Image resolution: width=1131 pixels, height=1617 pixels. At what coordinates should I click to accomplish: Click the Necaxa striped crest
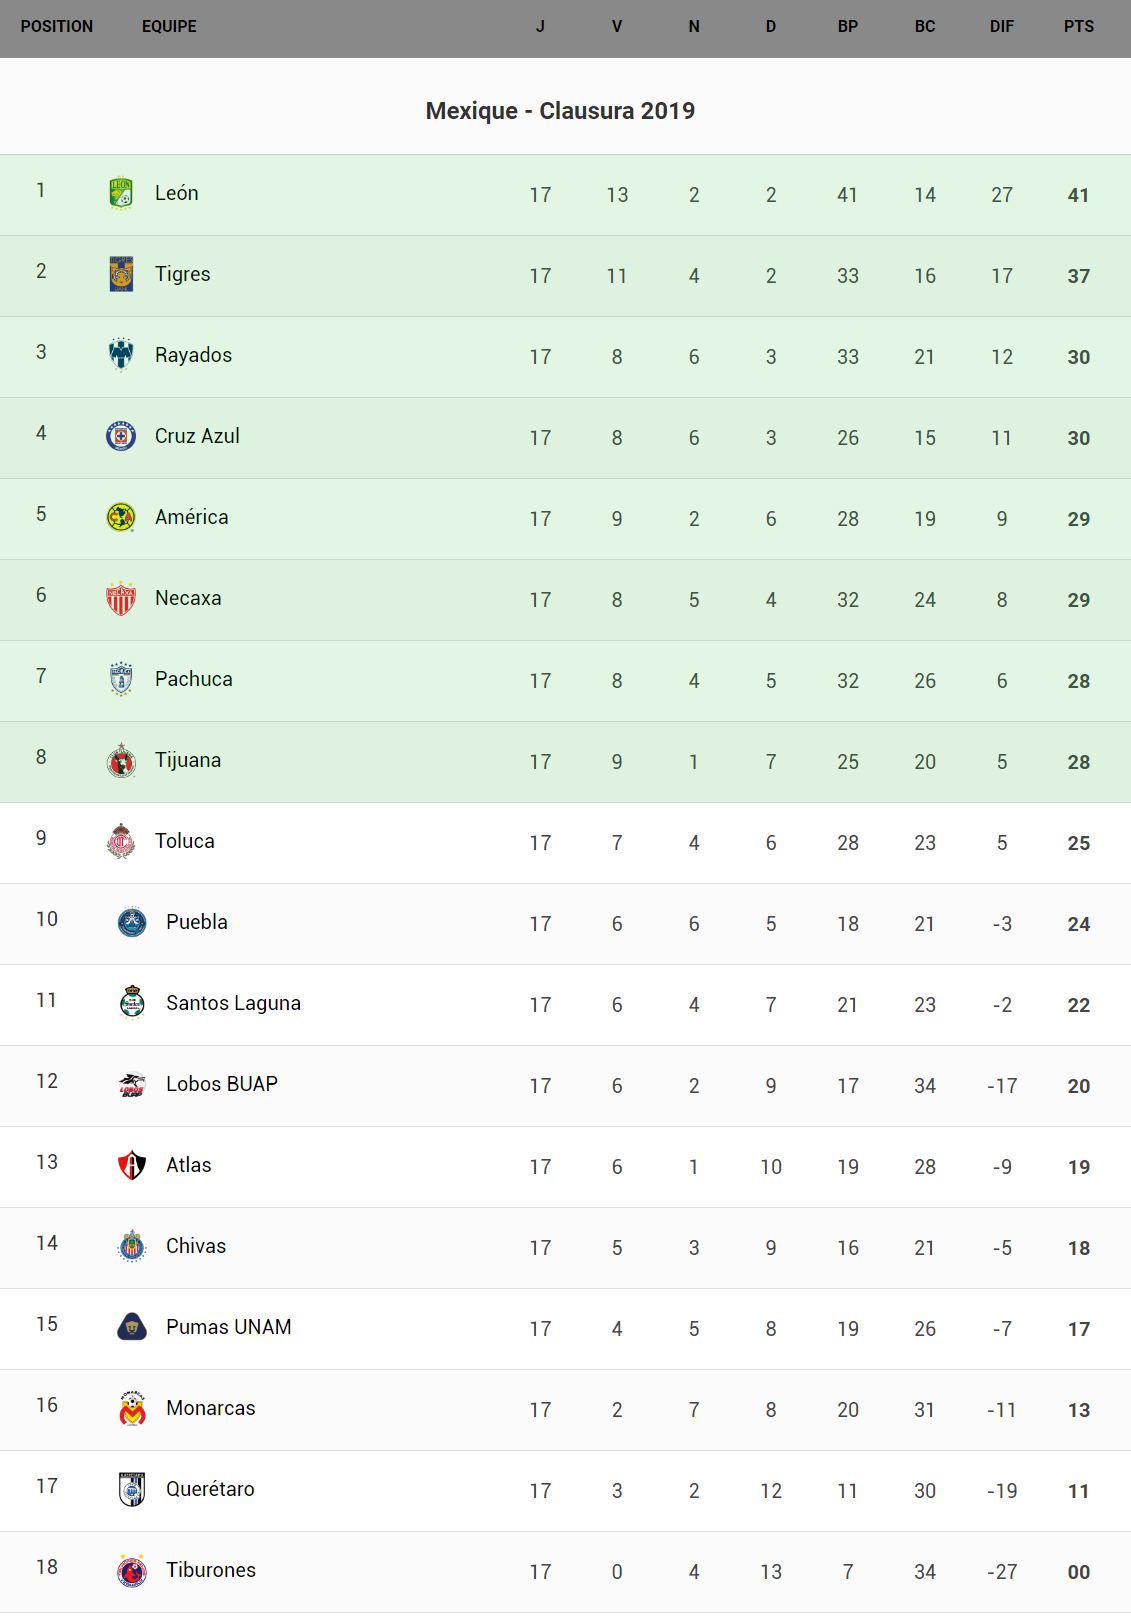tap(121, 598)
